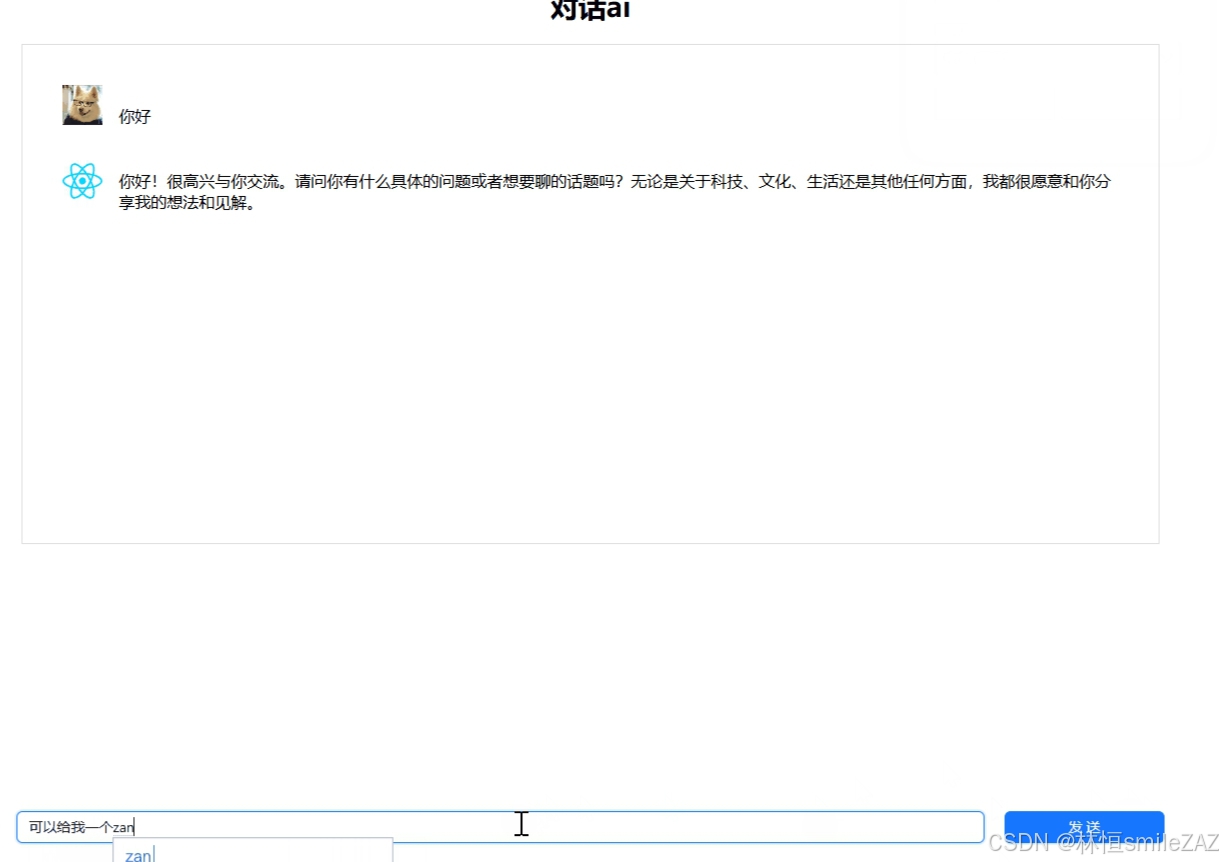Screen dimensions: 1223x862
Task: Click the message input field at bottom
Action: click(500, 826)
